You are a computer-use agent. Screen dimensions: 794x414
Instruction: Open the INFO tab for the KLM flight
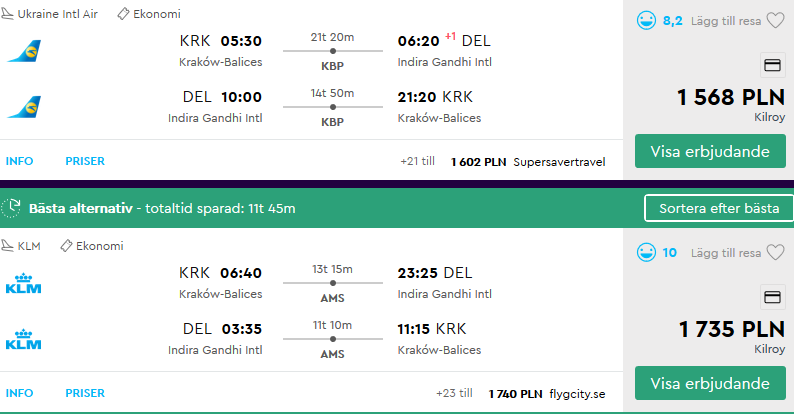pos(19,393)
